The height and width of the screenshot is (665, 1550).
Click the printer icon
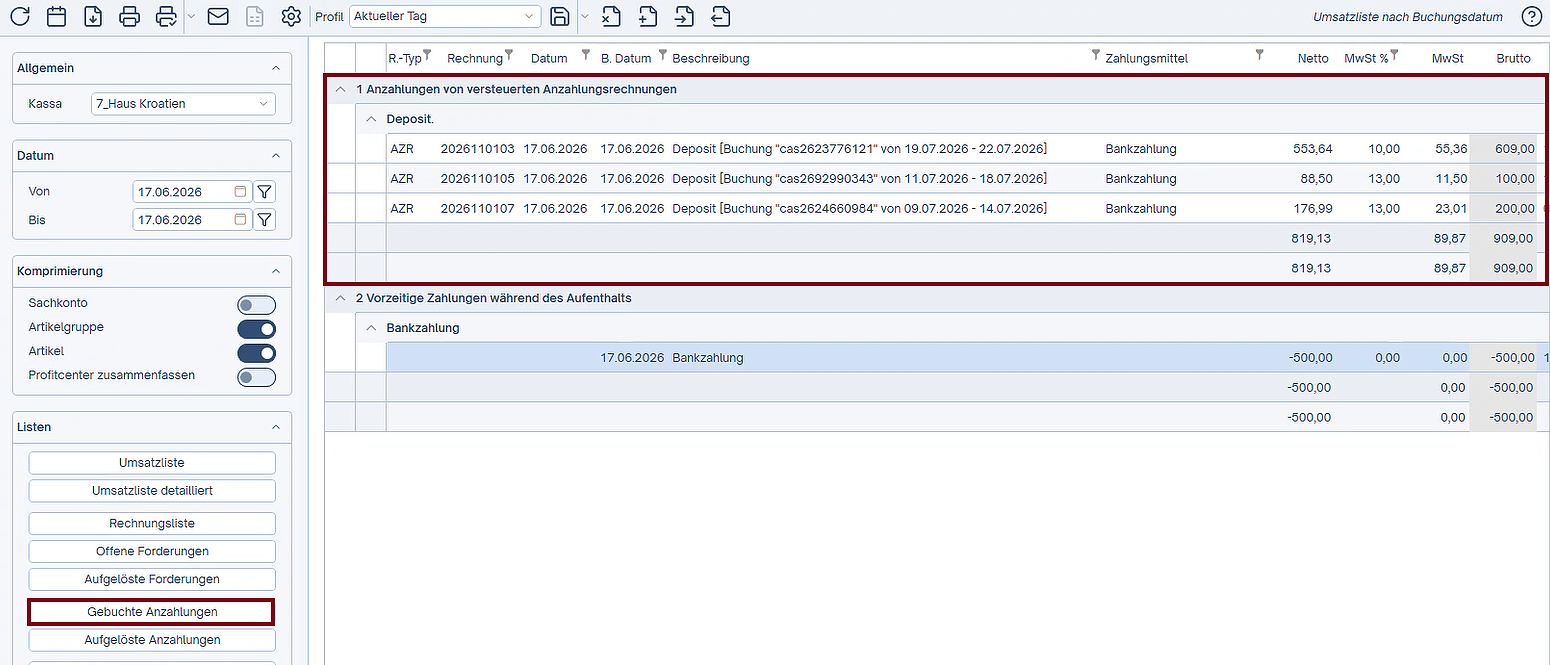(x=129, y=16)
